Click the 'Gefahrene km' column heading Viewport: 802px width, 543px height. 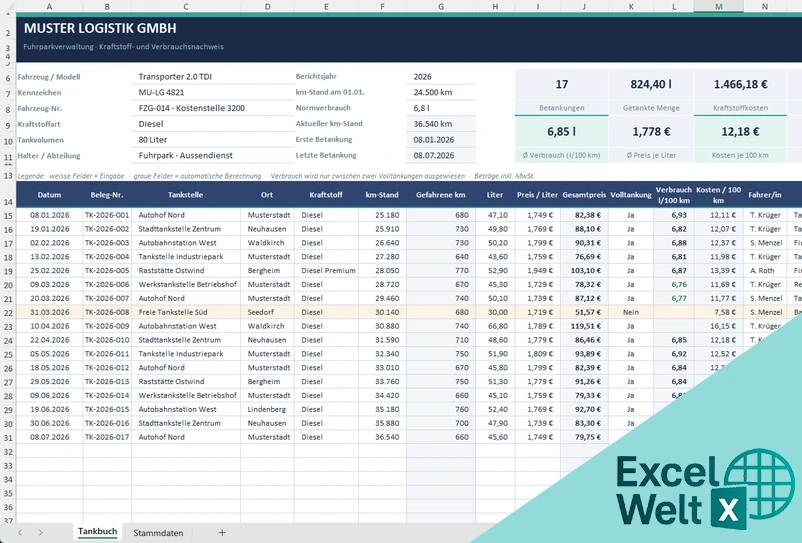[441, 195]
